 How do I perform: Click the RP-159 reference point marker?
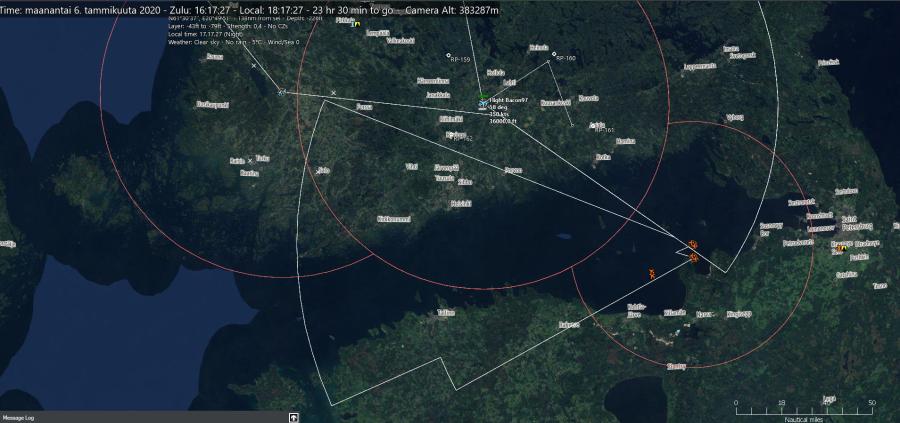[449, 56]
